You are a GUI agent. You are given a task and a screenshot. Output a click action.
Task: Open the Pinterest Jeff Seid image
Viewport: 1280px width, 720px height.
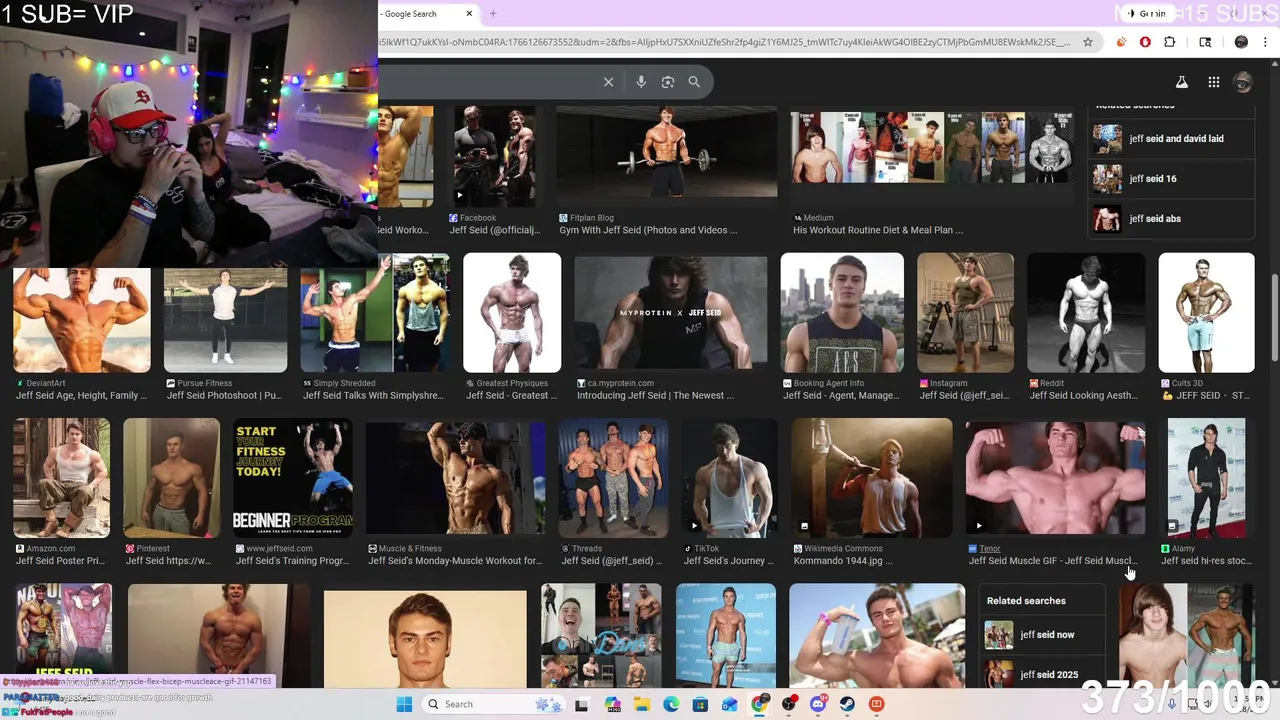171,478
